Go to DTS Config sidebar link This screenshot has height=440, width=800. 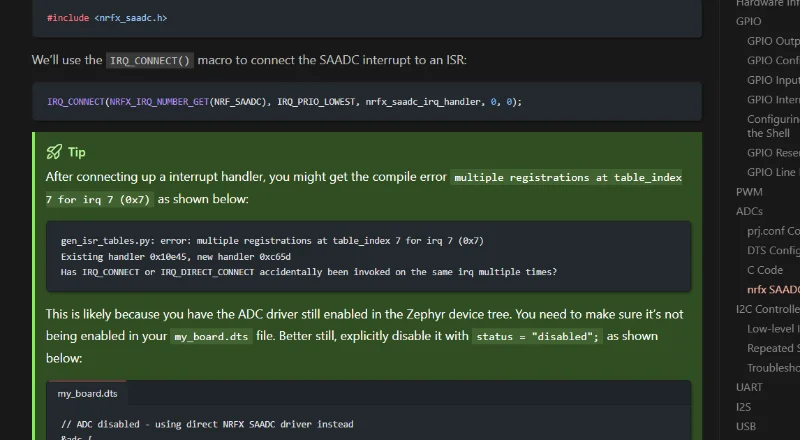pyautogui.click(x=773, y=251)
